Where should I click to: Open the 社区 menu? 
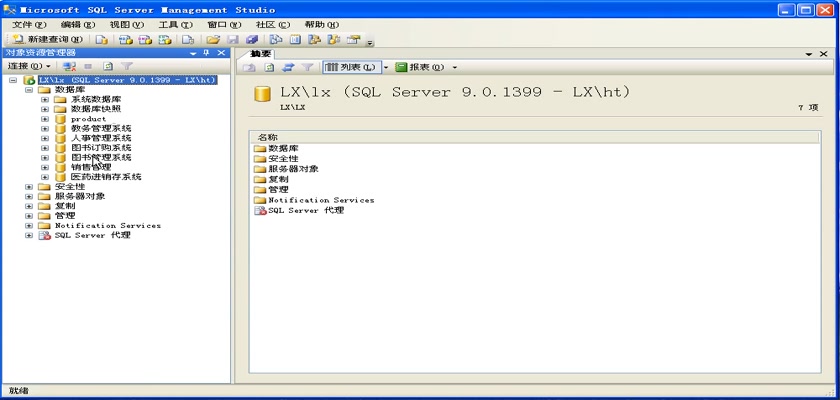(x=273, y=25)
